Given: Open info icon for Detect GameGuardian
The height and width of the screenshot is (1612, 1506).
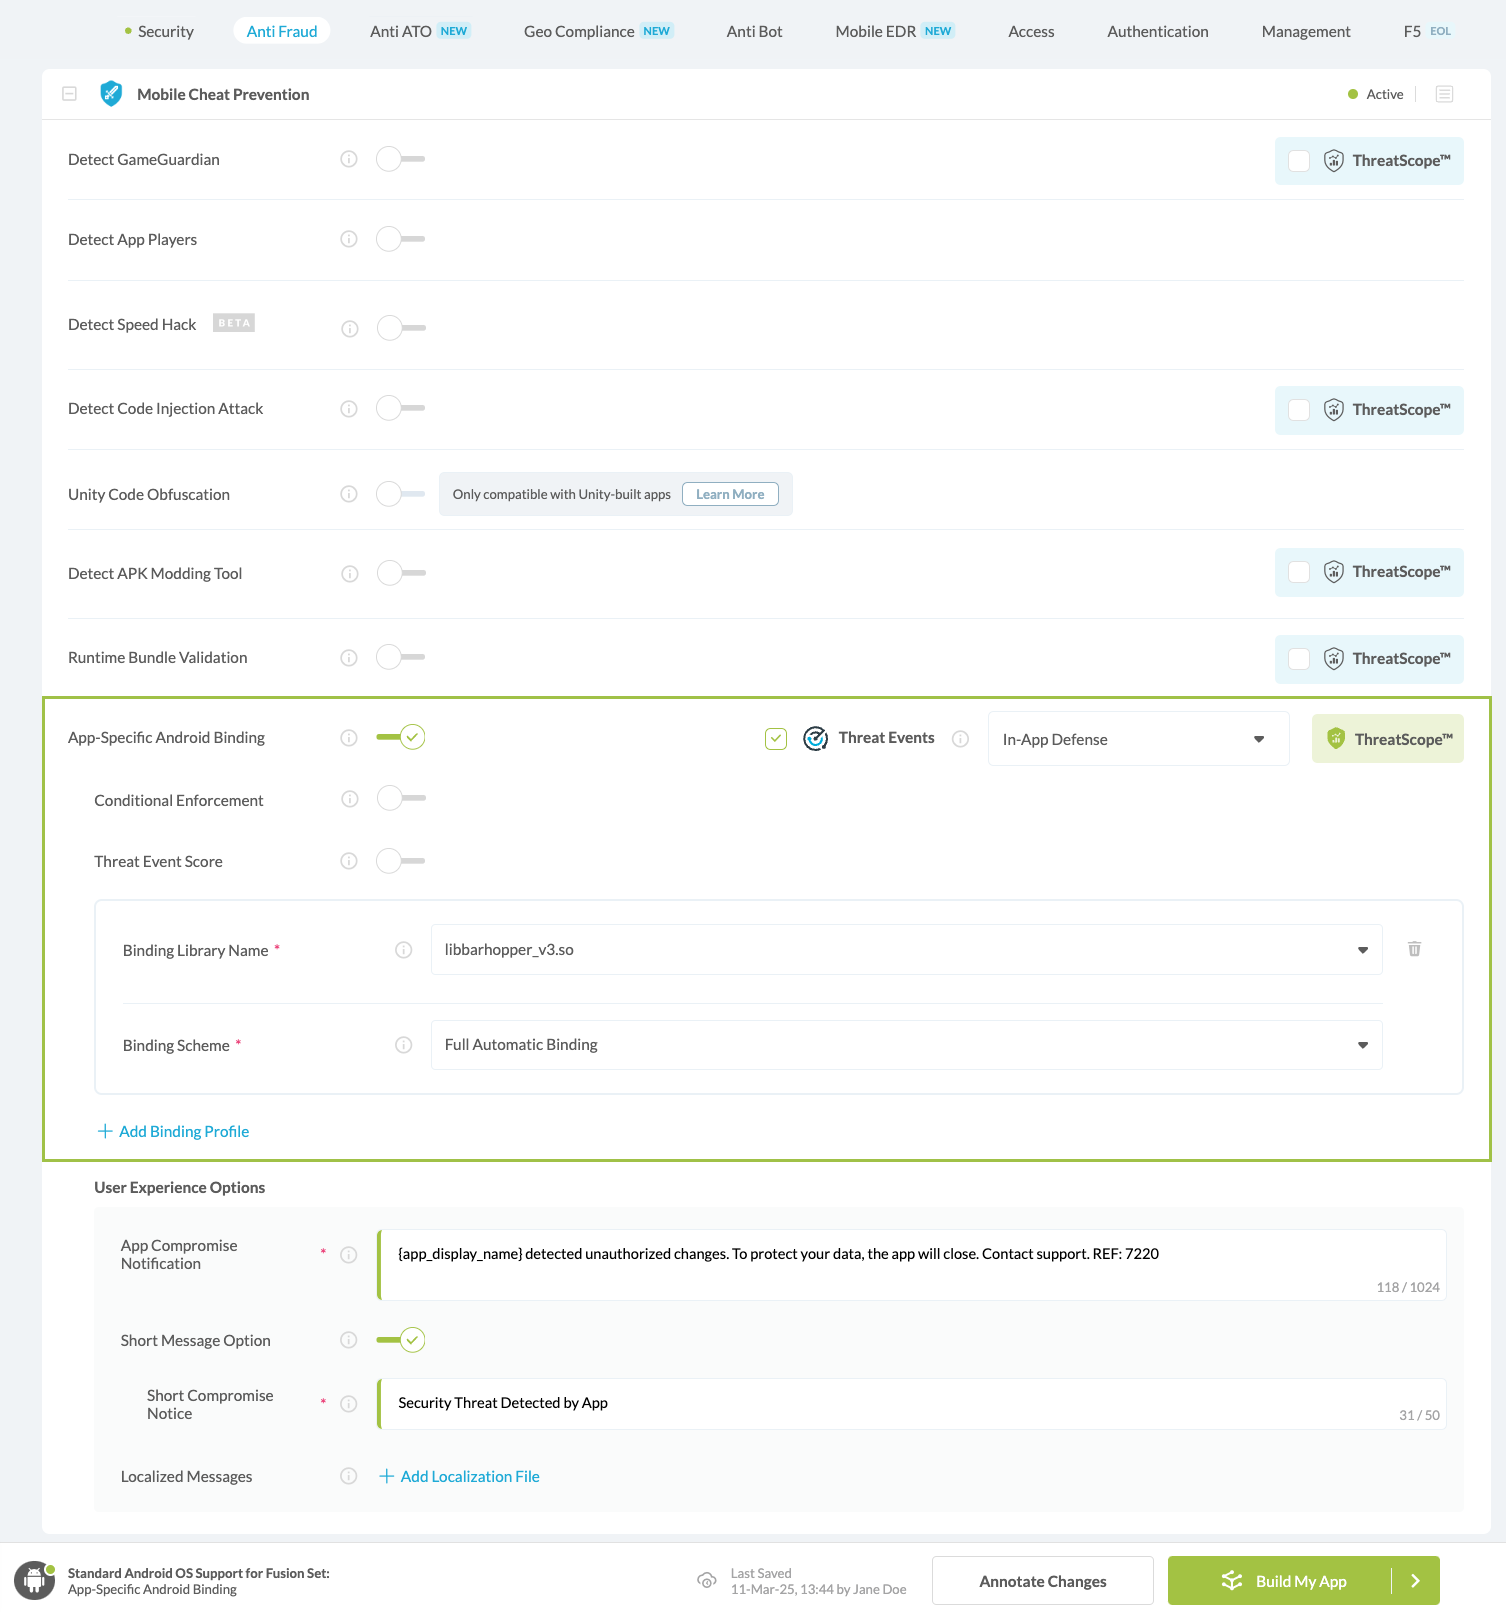Looking at the screenshot, I should coord(349,159).
